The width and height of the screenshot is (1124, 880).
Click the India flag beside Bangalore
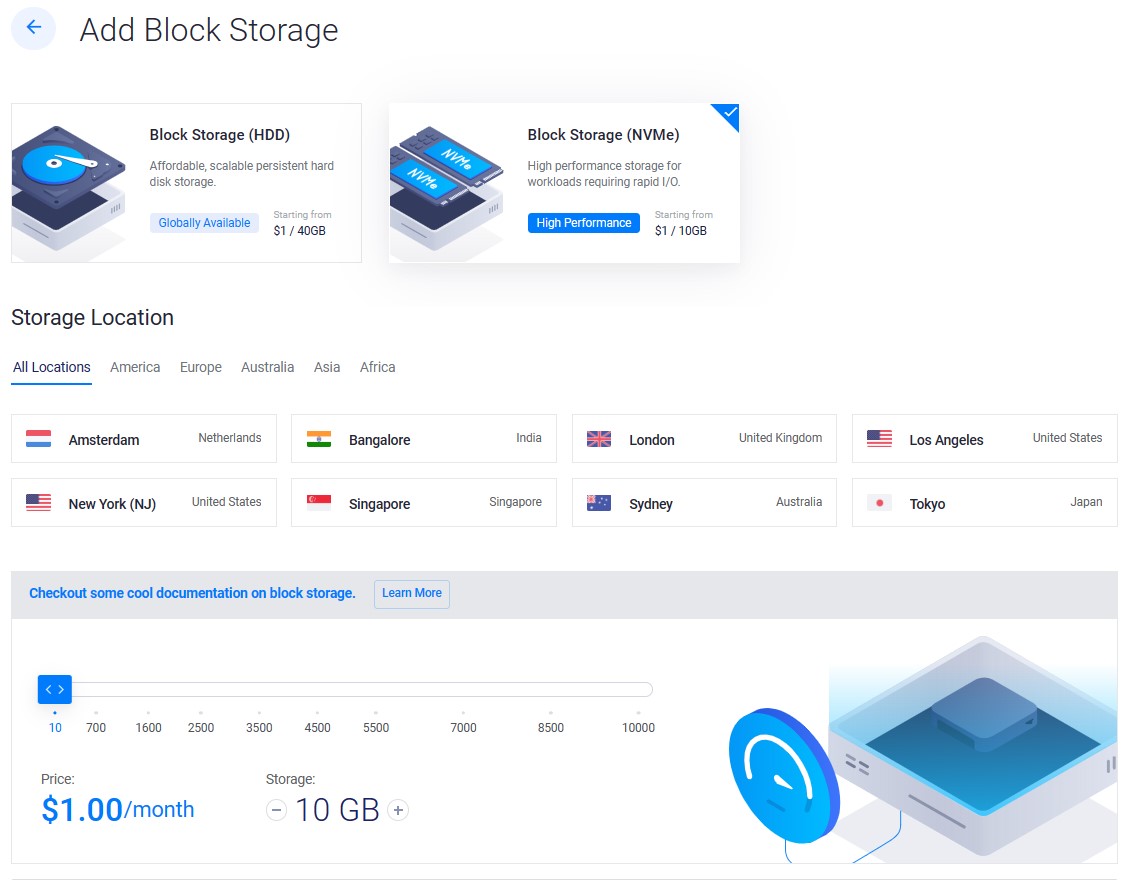click(x=318, y=437)
